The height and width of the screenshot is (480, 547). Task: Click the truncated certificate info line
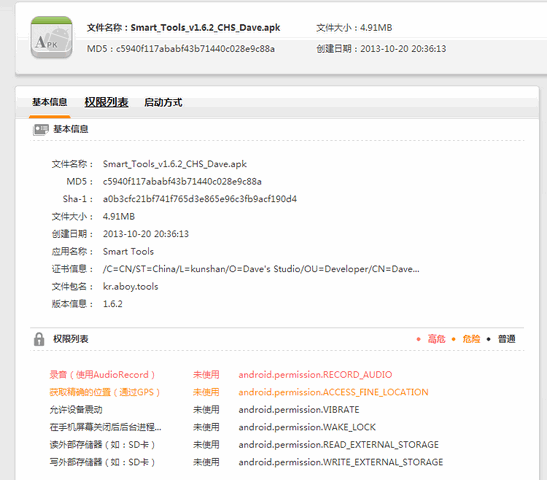[x=261, y=269]
